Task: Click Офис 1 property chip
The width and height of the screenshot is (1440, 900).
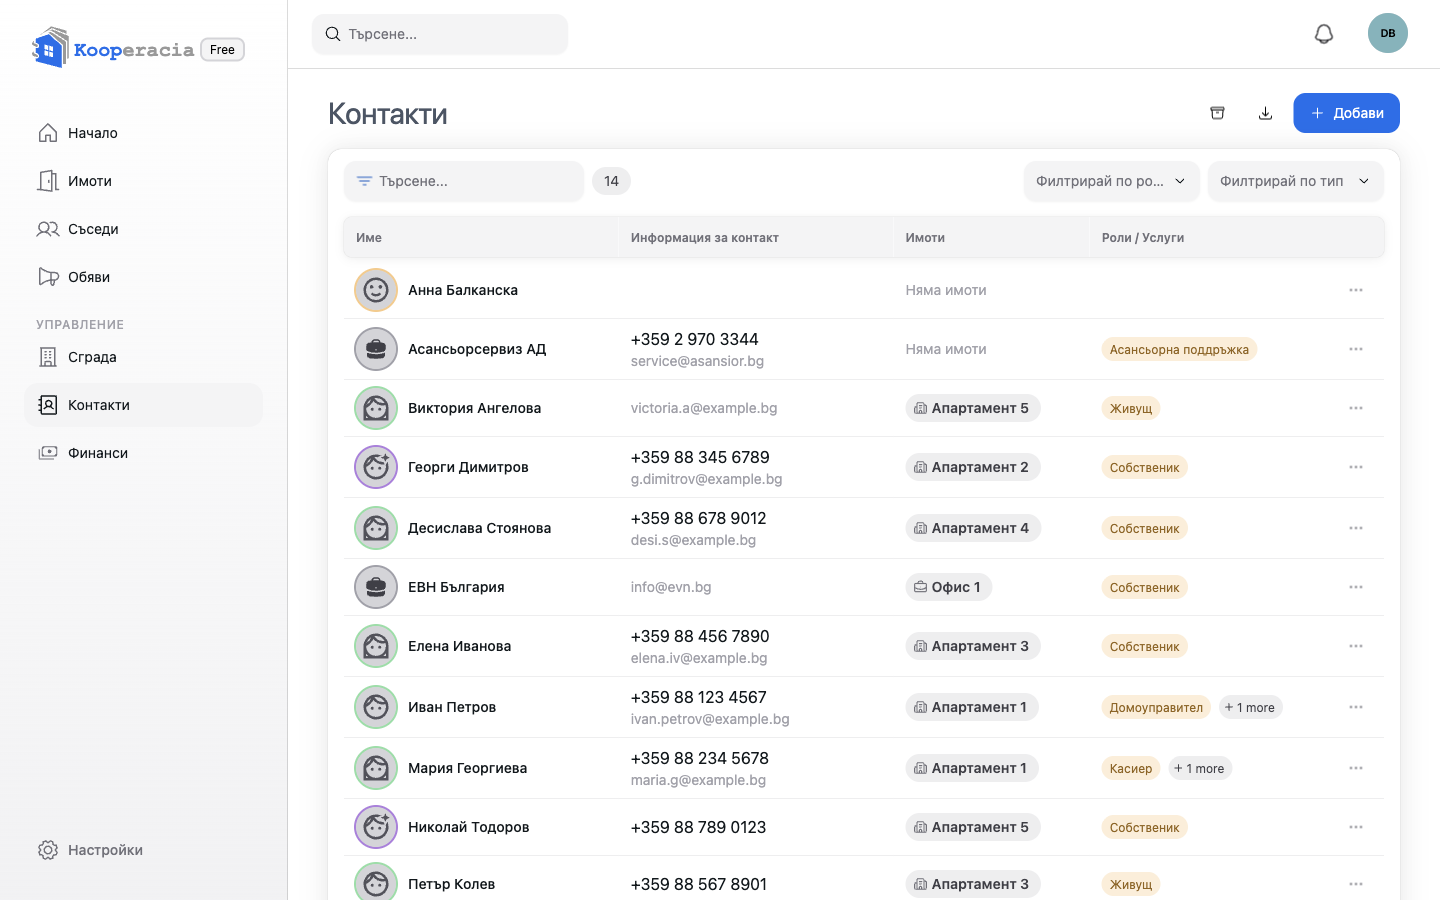Action: (948, 587)
